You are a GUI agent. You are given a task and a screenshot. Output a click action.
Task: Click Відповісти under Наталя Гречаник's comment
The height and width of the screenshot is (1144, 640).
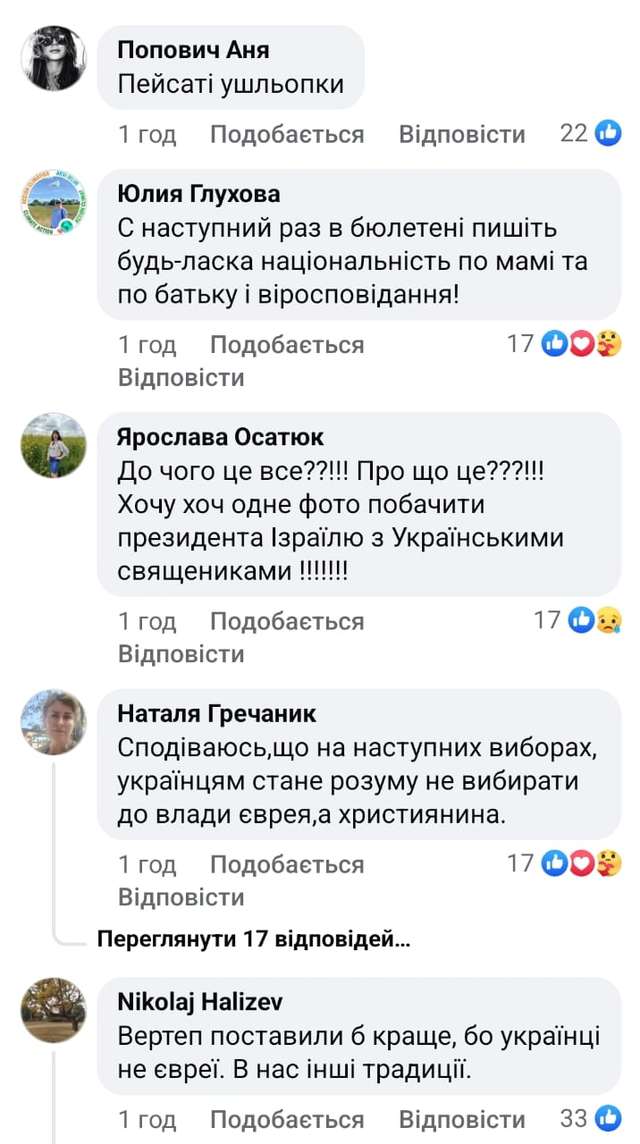click(181, 897)
